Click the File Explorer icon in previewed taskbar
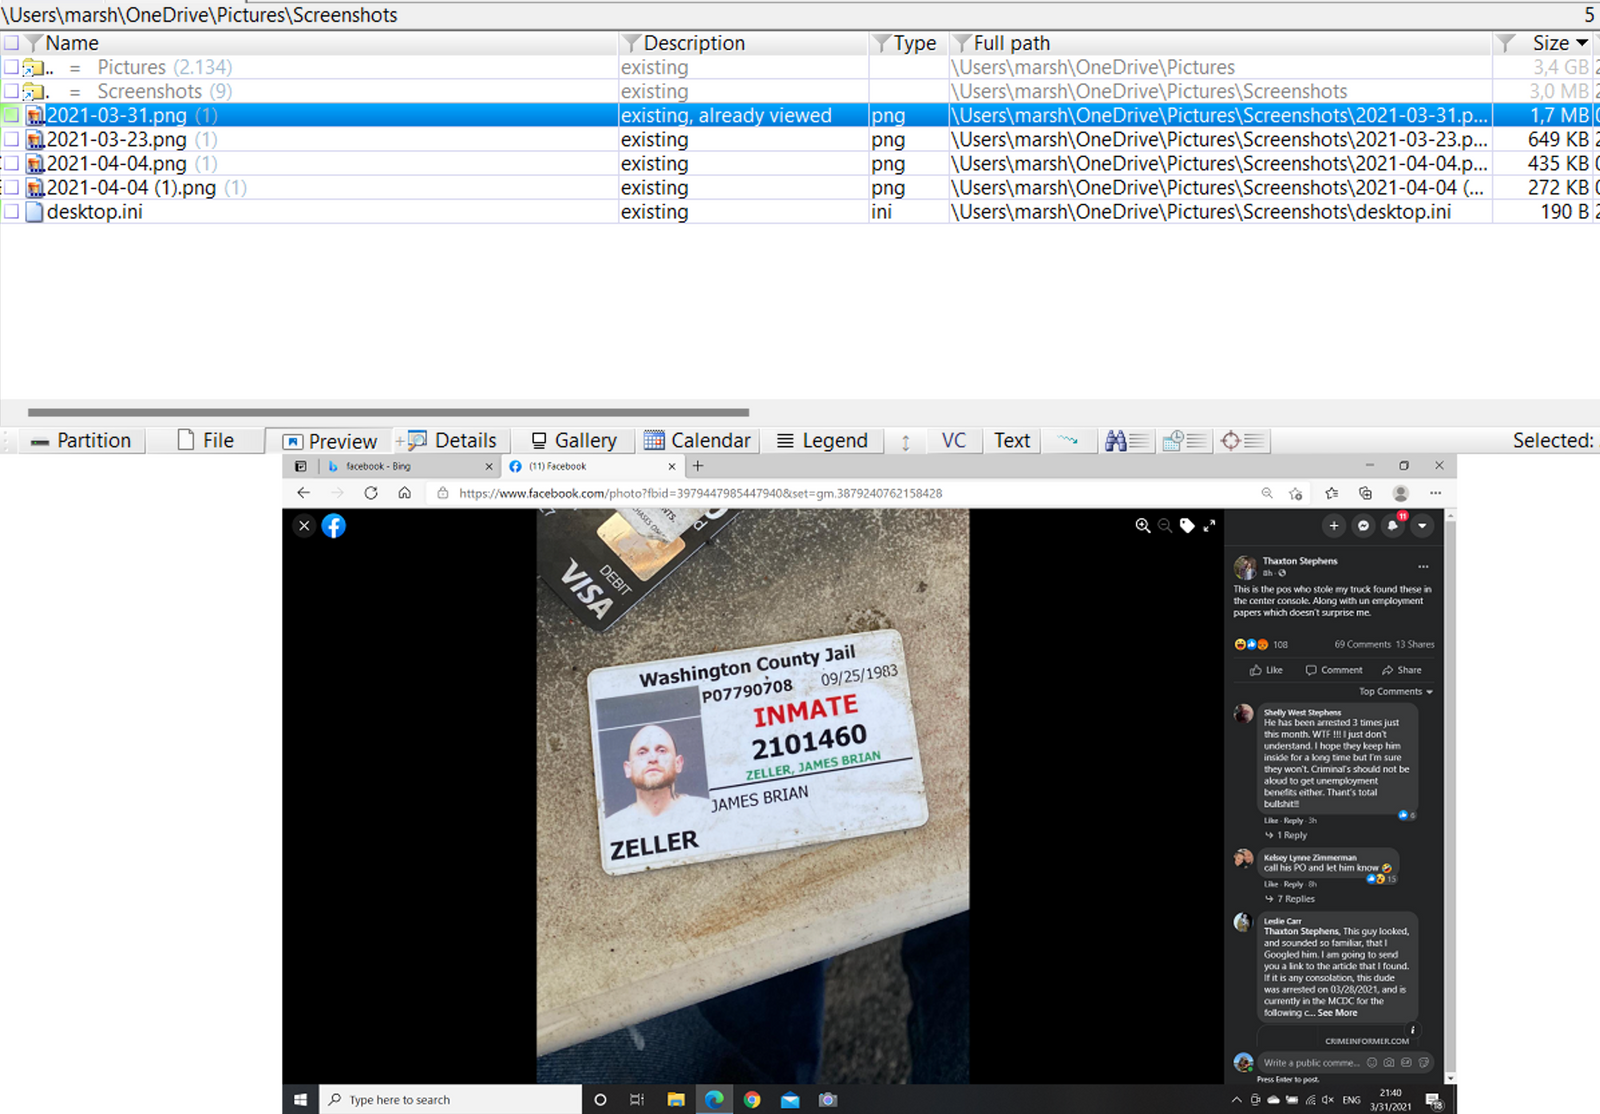Image resolution: width=1600 pixels, height=1114 pixels. 676,1100
